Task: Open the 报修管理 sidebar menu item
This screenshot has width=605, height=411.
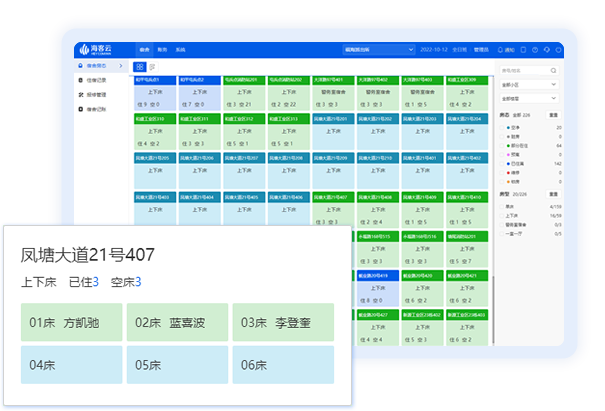Action: coord(96,94)
